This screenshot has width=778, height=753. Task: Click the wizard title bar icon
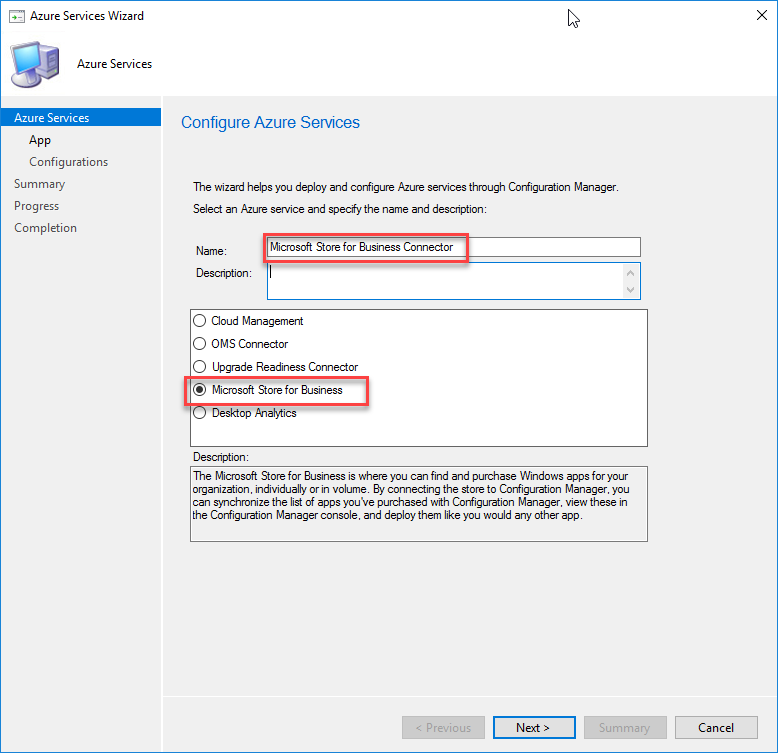point(16,16)
